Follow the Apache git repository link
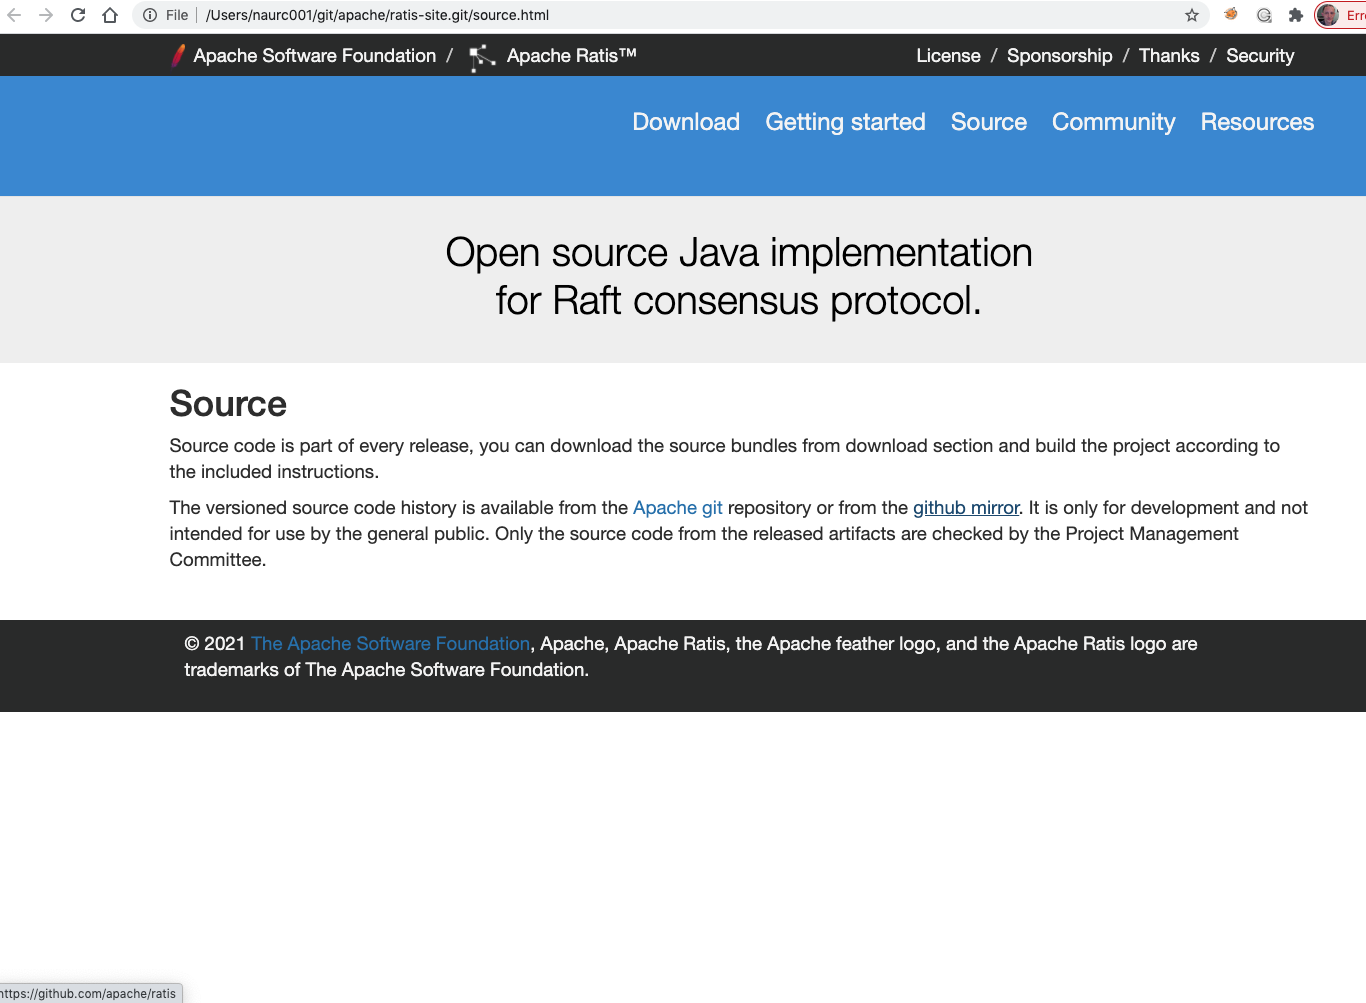Screen dimensions: 1366x1003 click(677, 508)
